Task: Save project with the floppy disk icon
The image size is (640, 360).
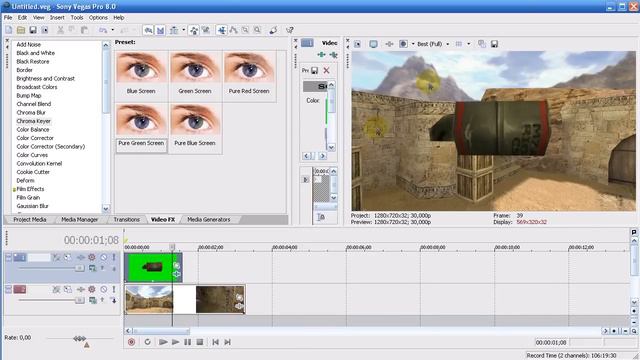Action: click(33, 30)
